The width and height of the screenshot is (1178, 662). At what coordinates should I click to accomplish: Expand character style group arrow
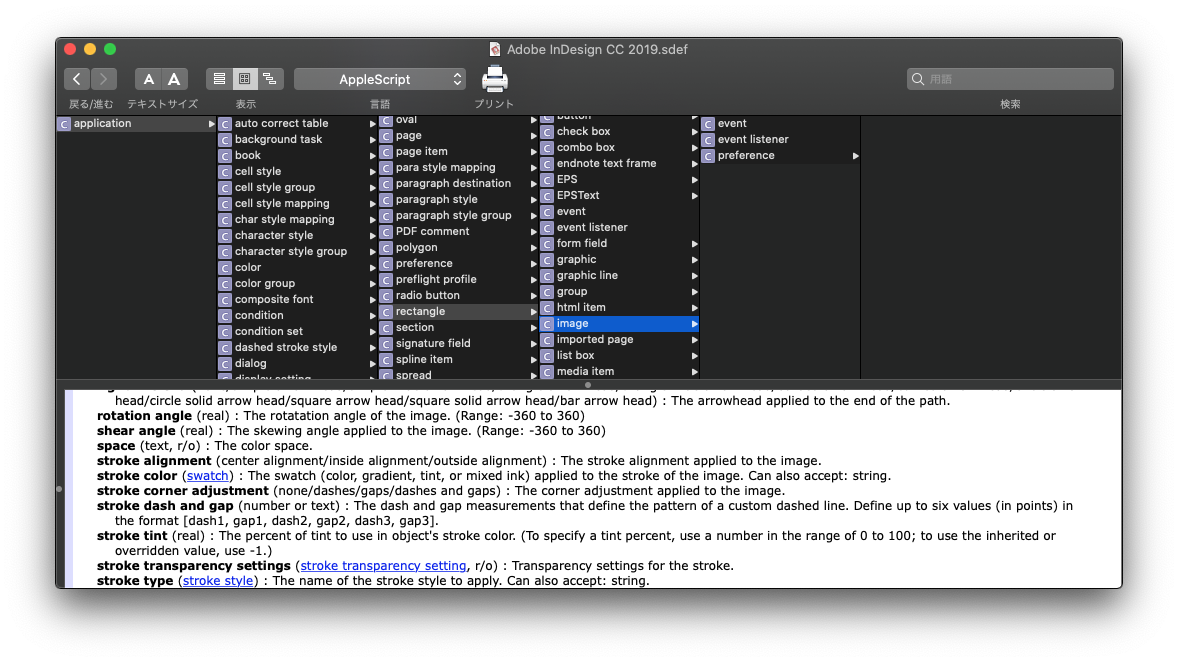pos(373,252)
